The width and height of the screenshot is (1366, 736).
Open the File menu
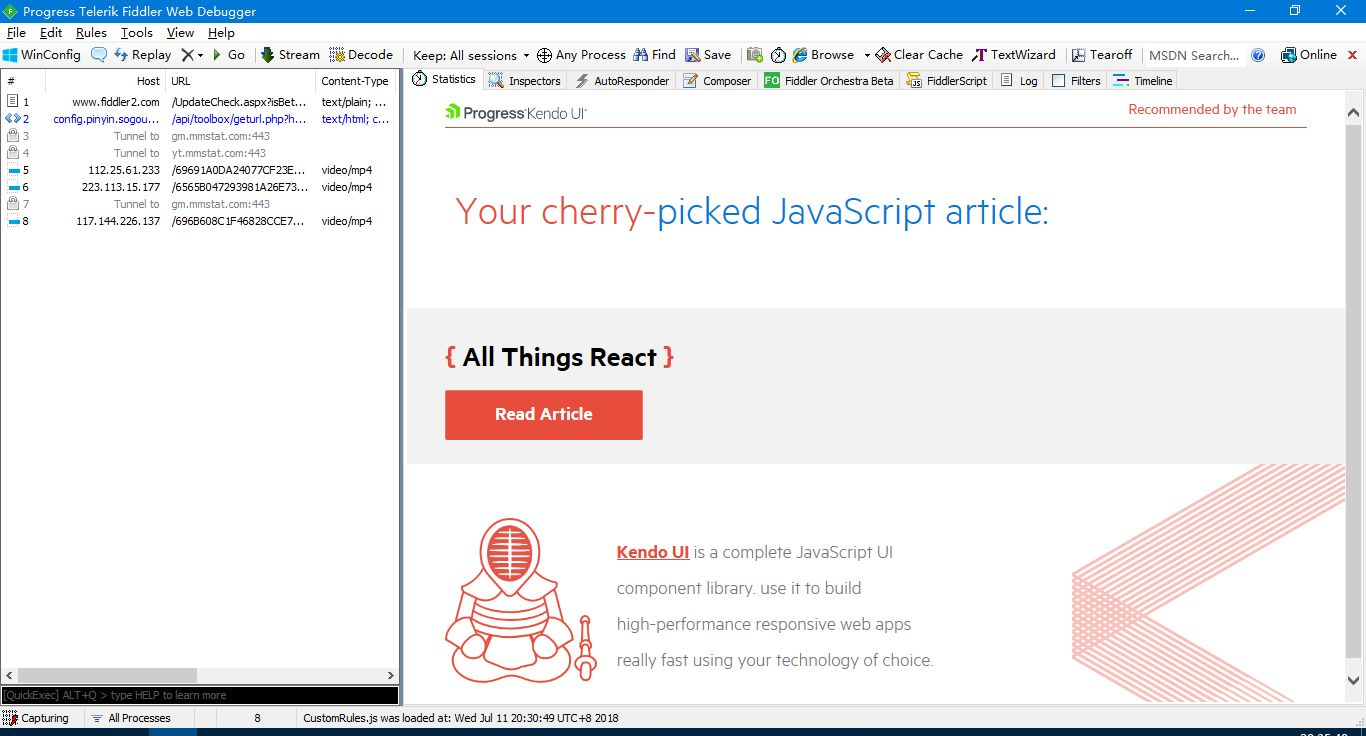pos(16,33)
